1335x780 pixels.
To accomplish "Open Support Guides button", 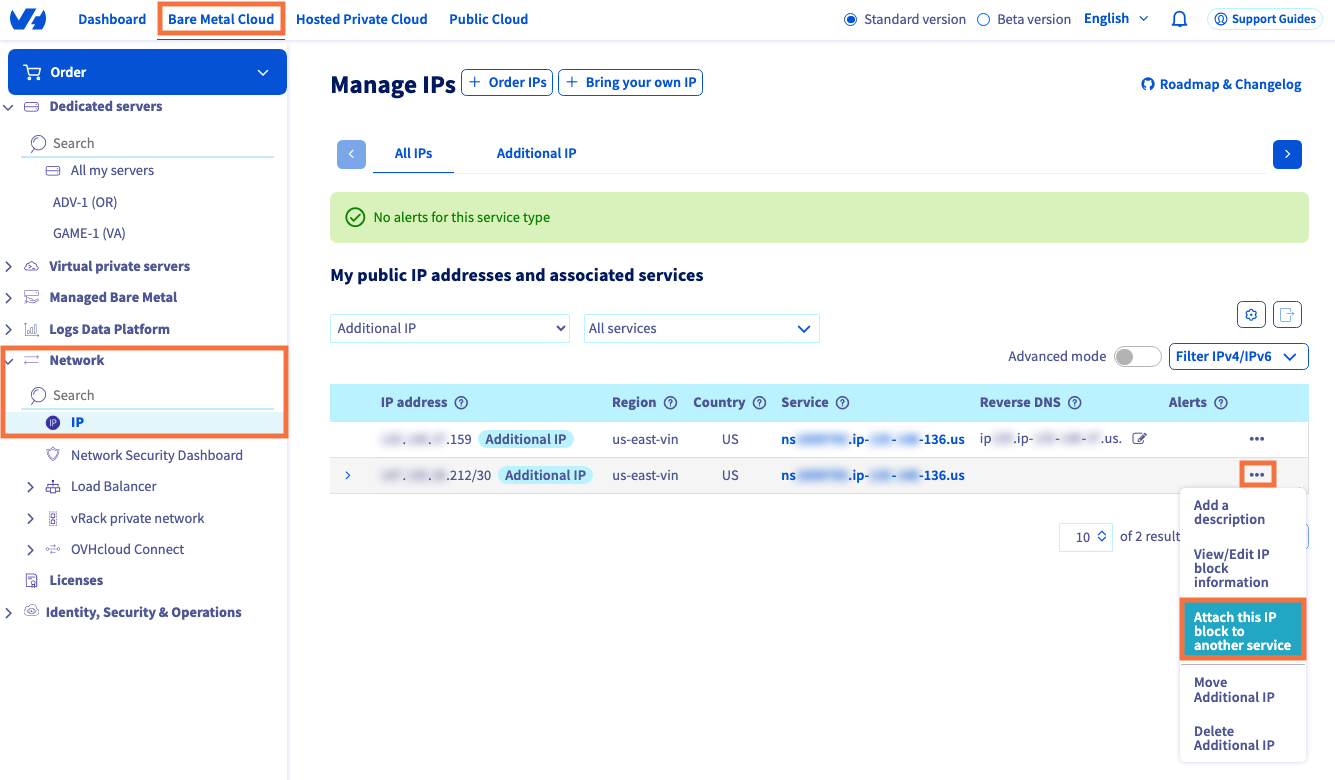I will tap(1263, 19).
